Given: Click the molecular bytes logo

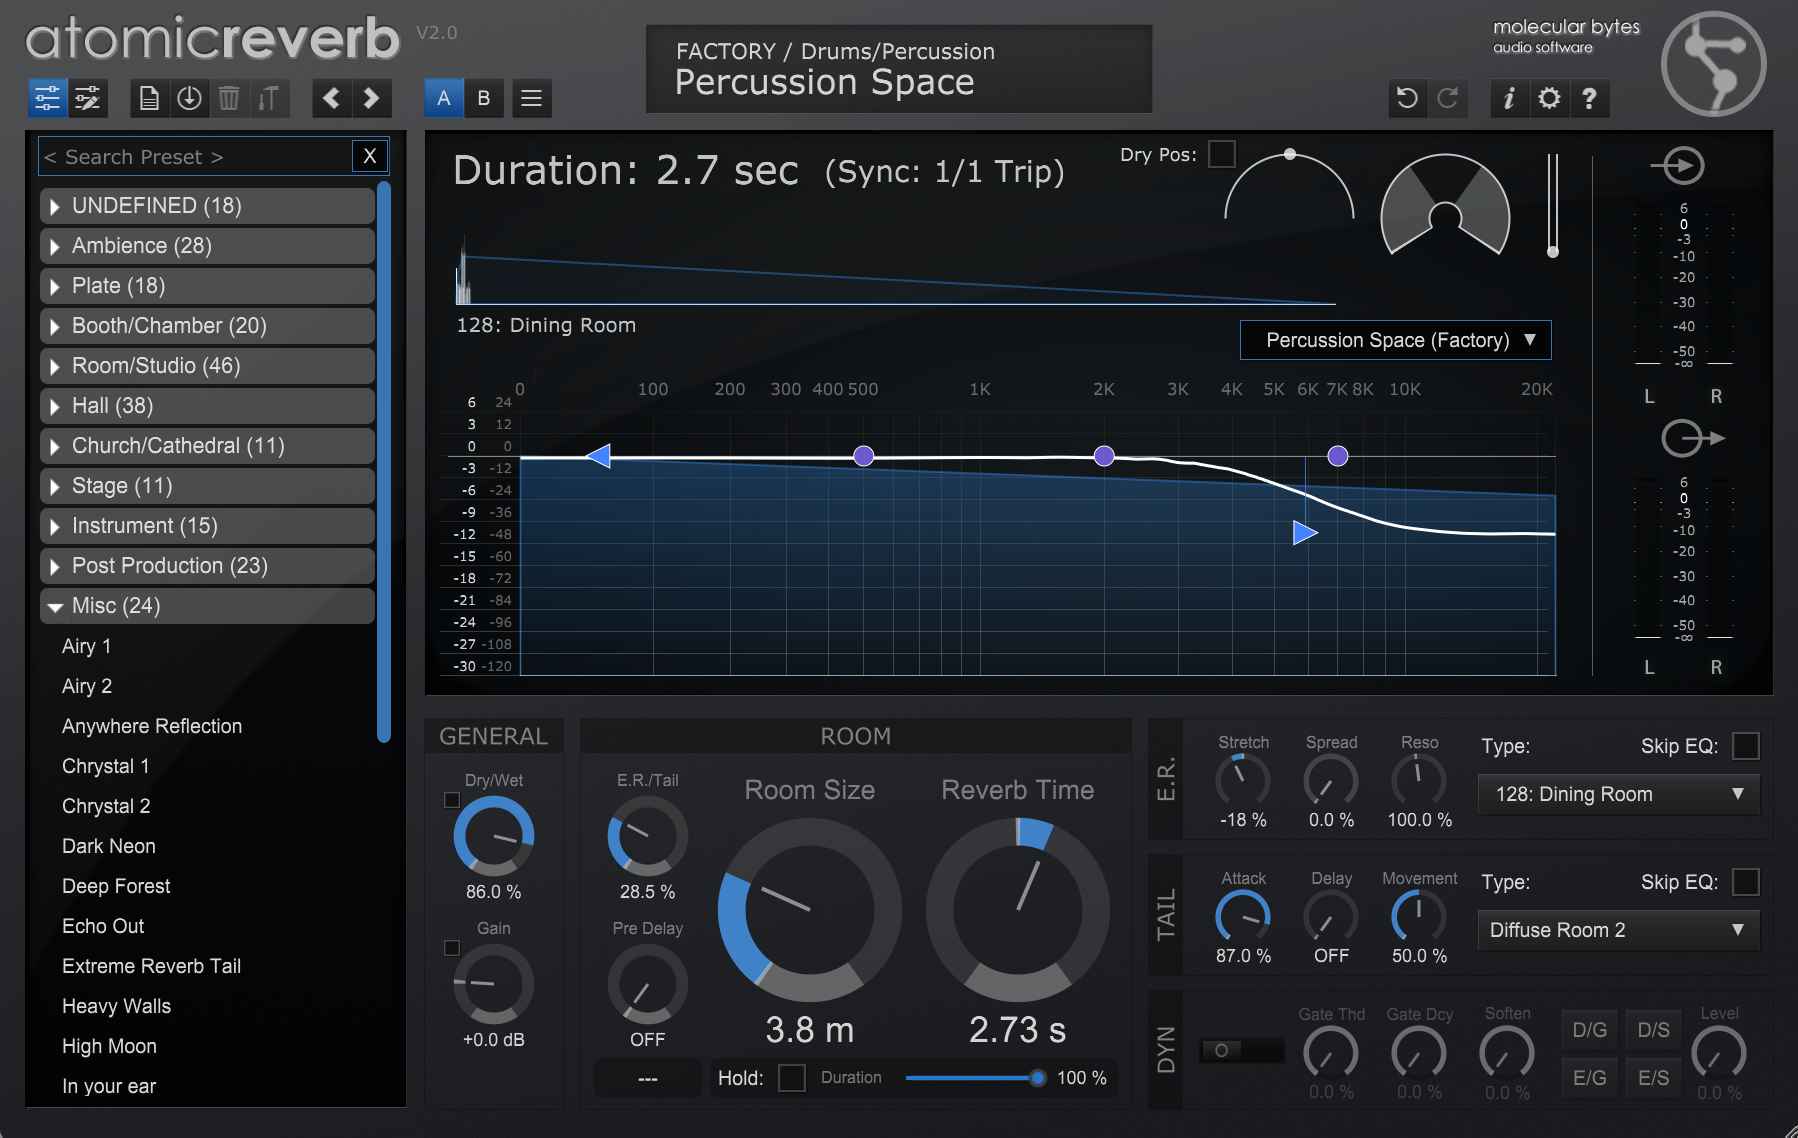Looking at the screenshot, I should point(1712,62).
